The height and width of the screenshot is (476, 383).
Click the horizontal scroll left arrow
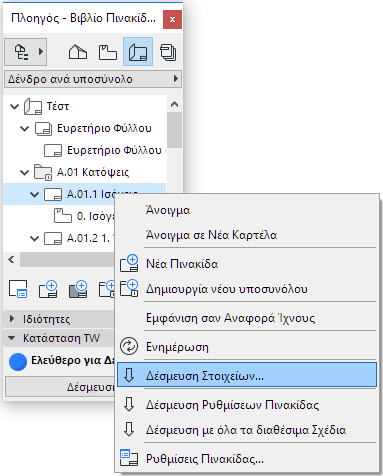coord(11,259)
